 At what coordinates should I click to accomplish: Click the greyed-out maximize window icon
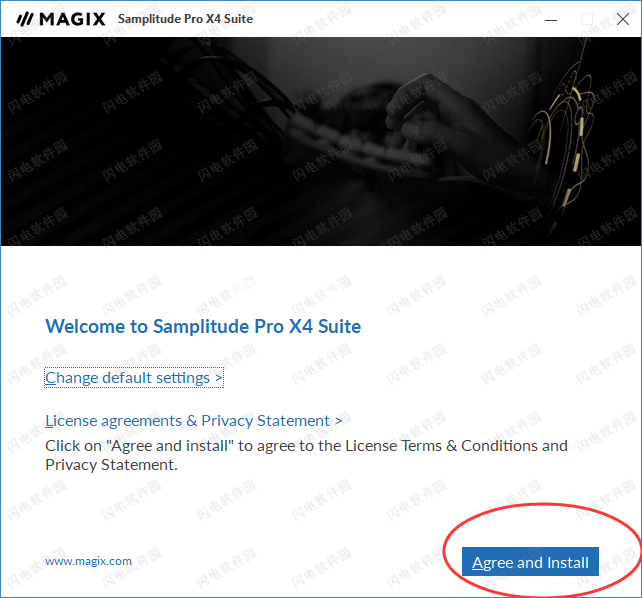pos(587,19)
